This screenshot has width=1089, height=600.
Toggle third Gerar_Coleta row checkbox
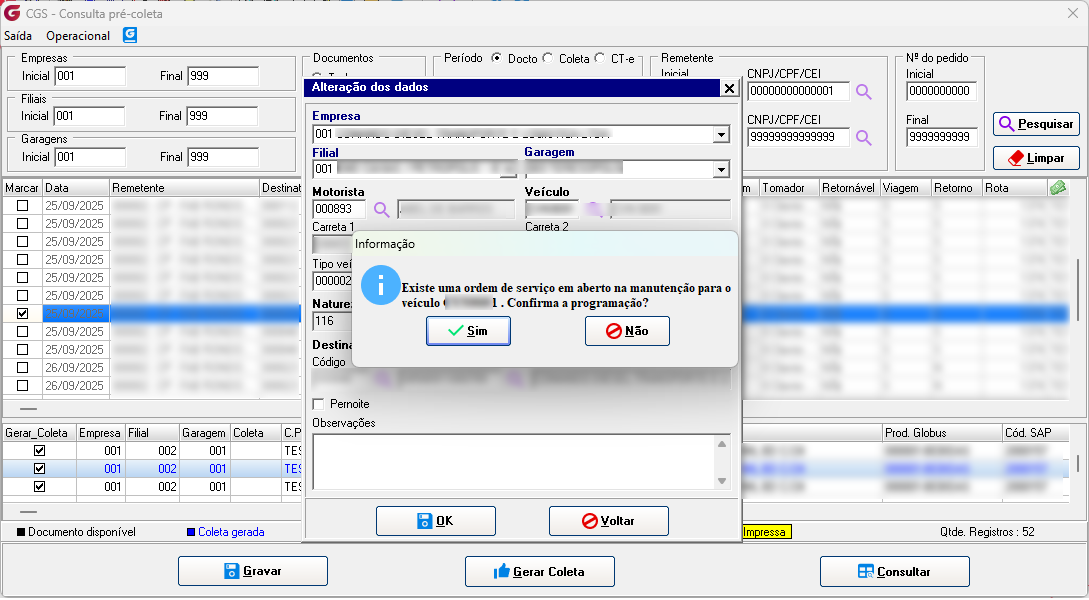coord(40,487)
